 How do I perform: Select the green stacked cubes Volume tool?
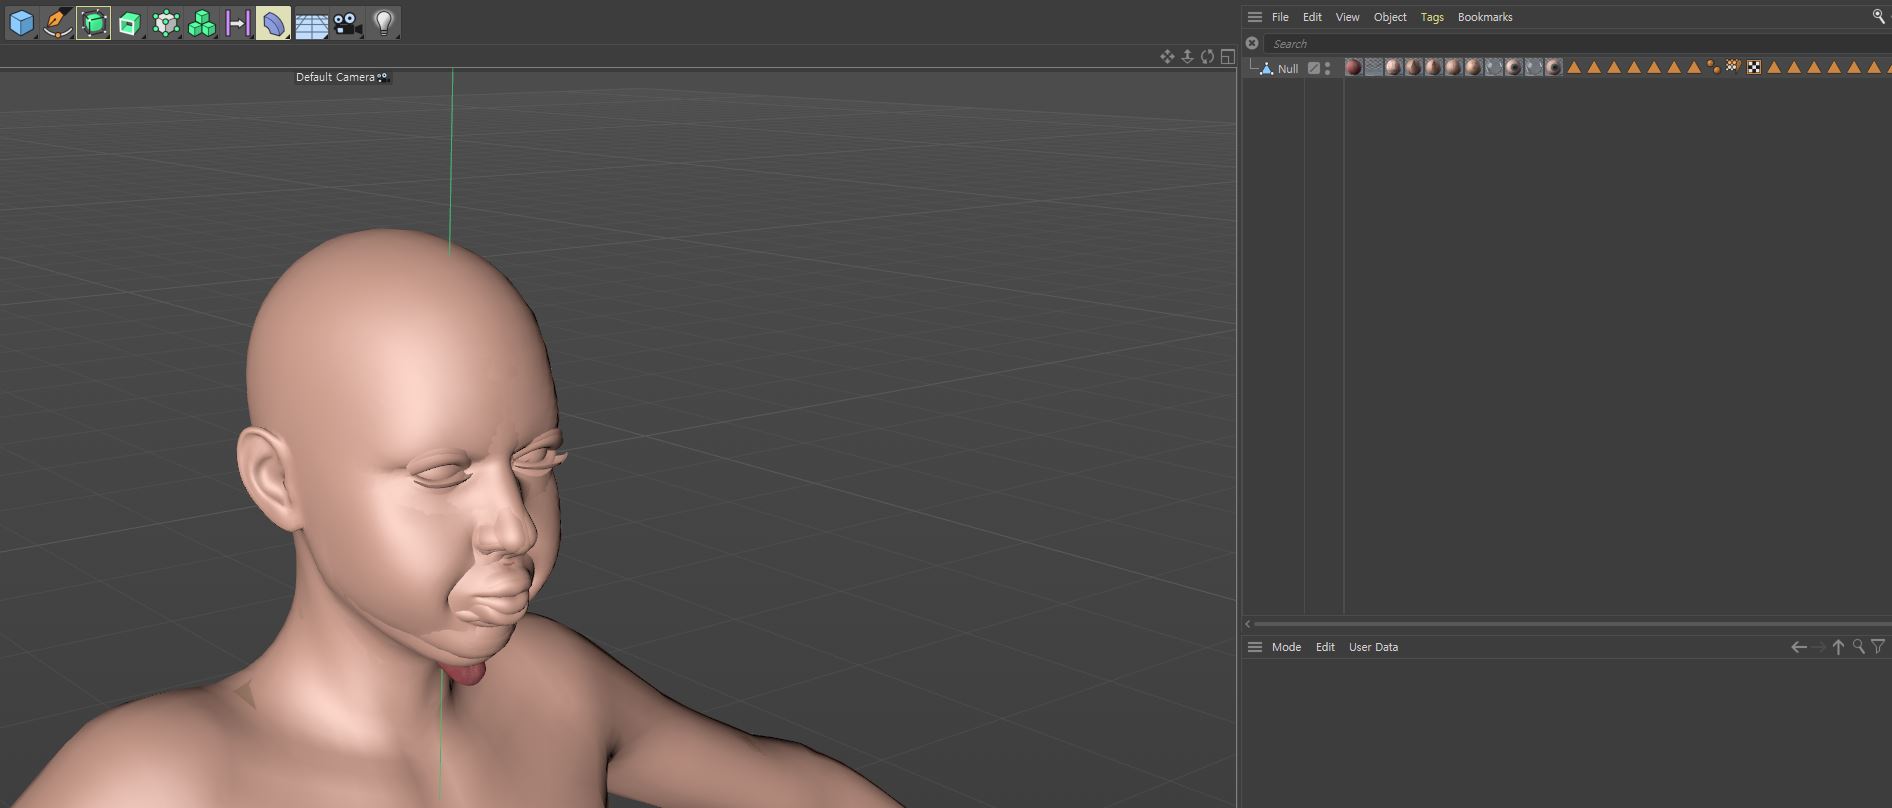click(201, 23)
